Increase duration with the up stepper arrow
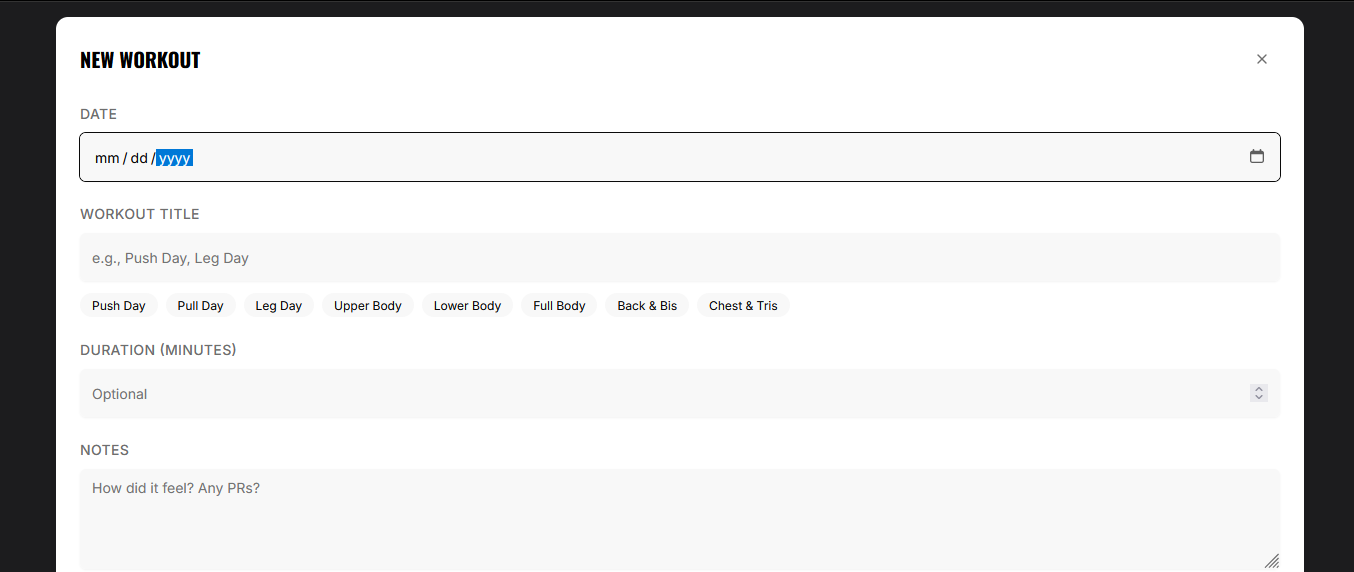The width and height of the screenshot is (1354, 572). click(1259, 389)
